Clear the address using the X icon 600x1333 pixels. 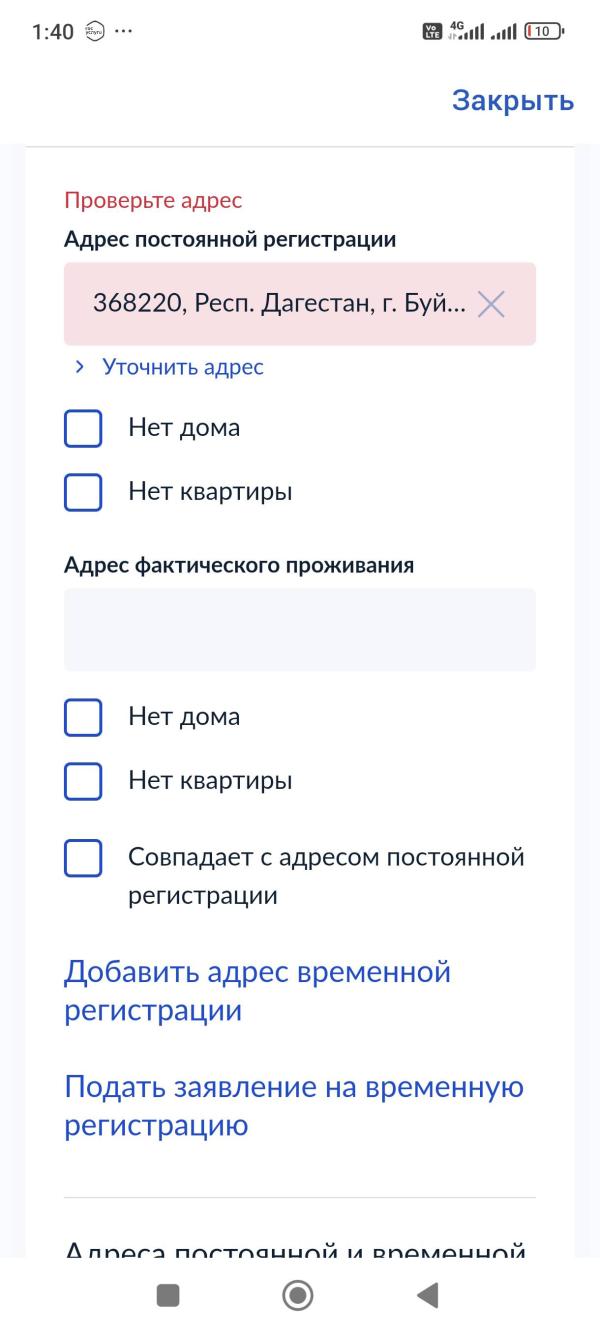click(493, 305)
